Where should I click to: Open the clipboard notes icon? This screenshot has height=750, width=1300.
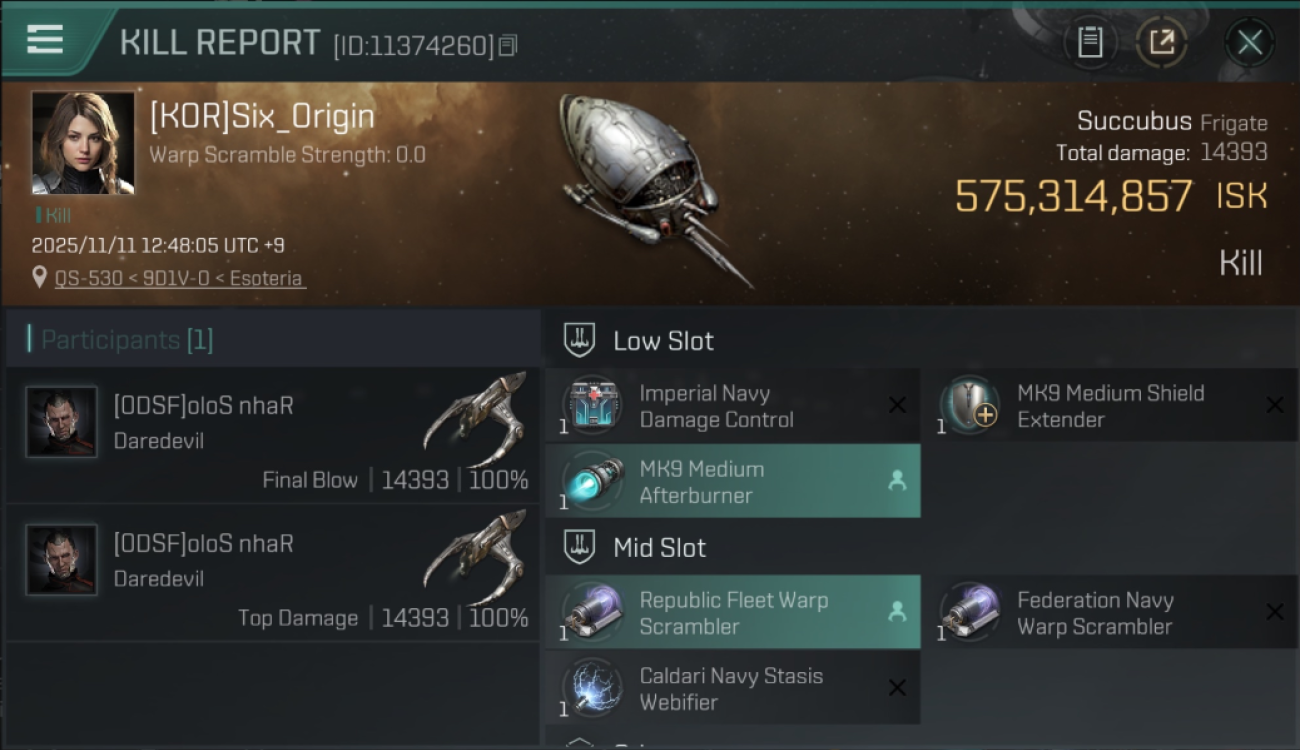[x=1089, y=42]
